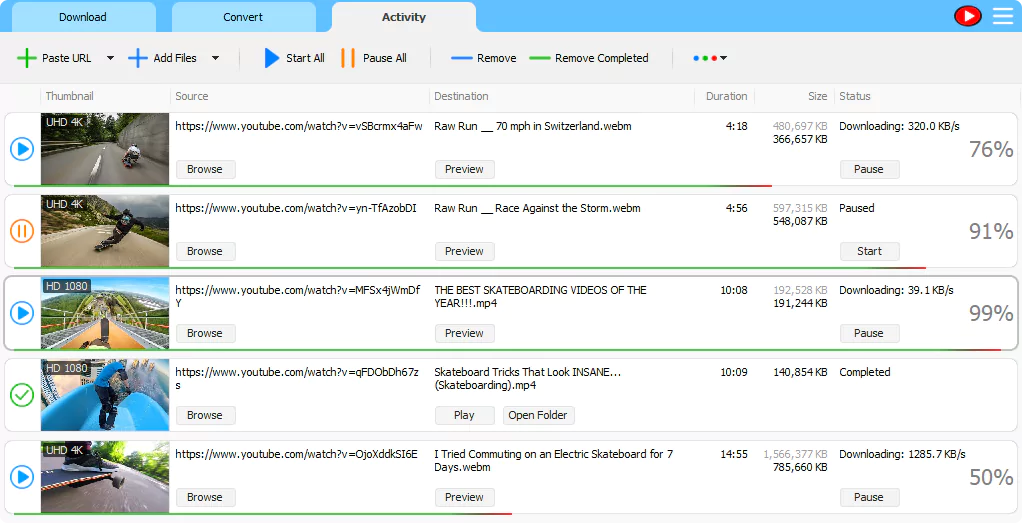Click Browse for Race Against the Storm row

click(205, 251)
